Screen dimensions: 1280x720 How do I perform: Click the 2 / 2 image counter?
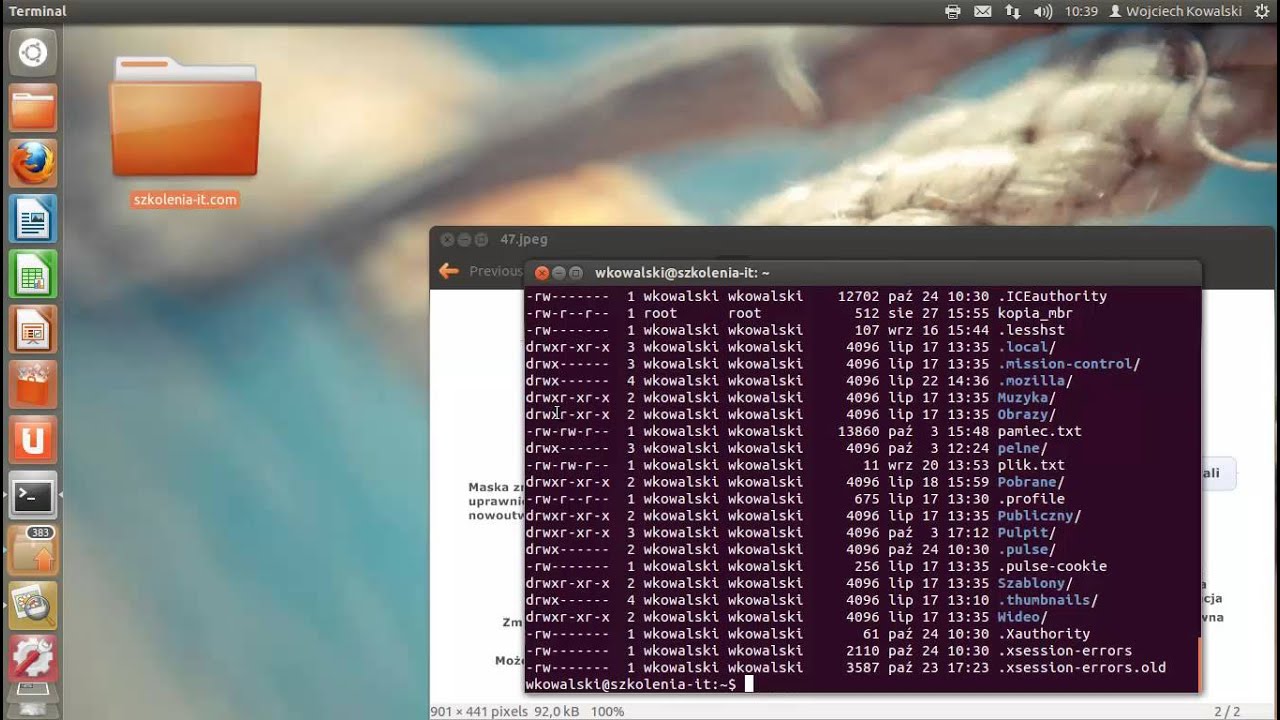click(1226, 711)
